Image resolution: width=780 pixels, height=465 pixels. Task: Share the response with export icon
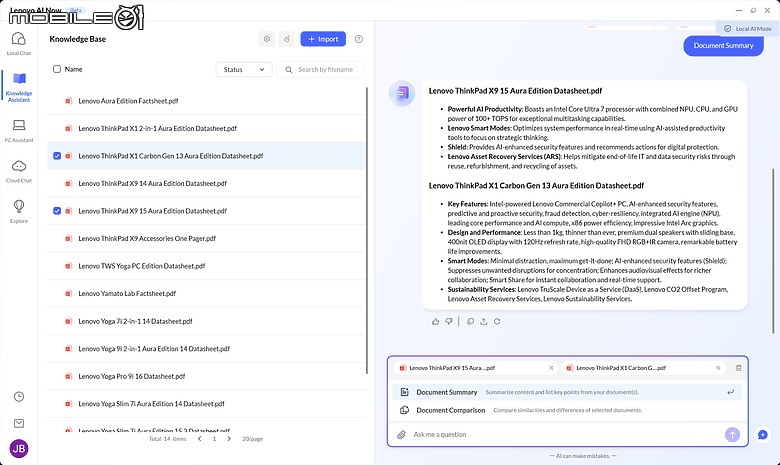click(484, 322)
